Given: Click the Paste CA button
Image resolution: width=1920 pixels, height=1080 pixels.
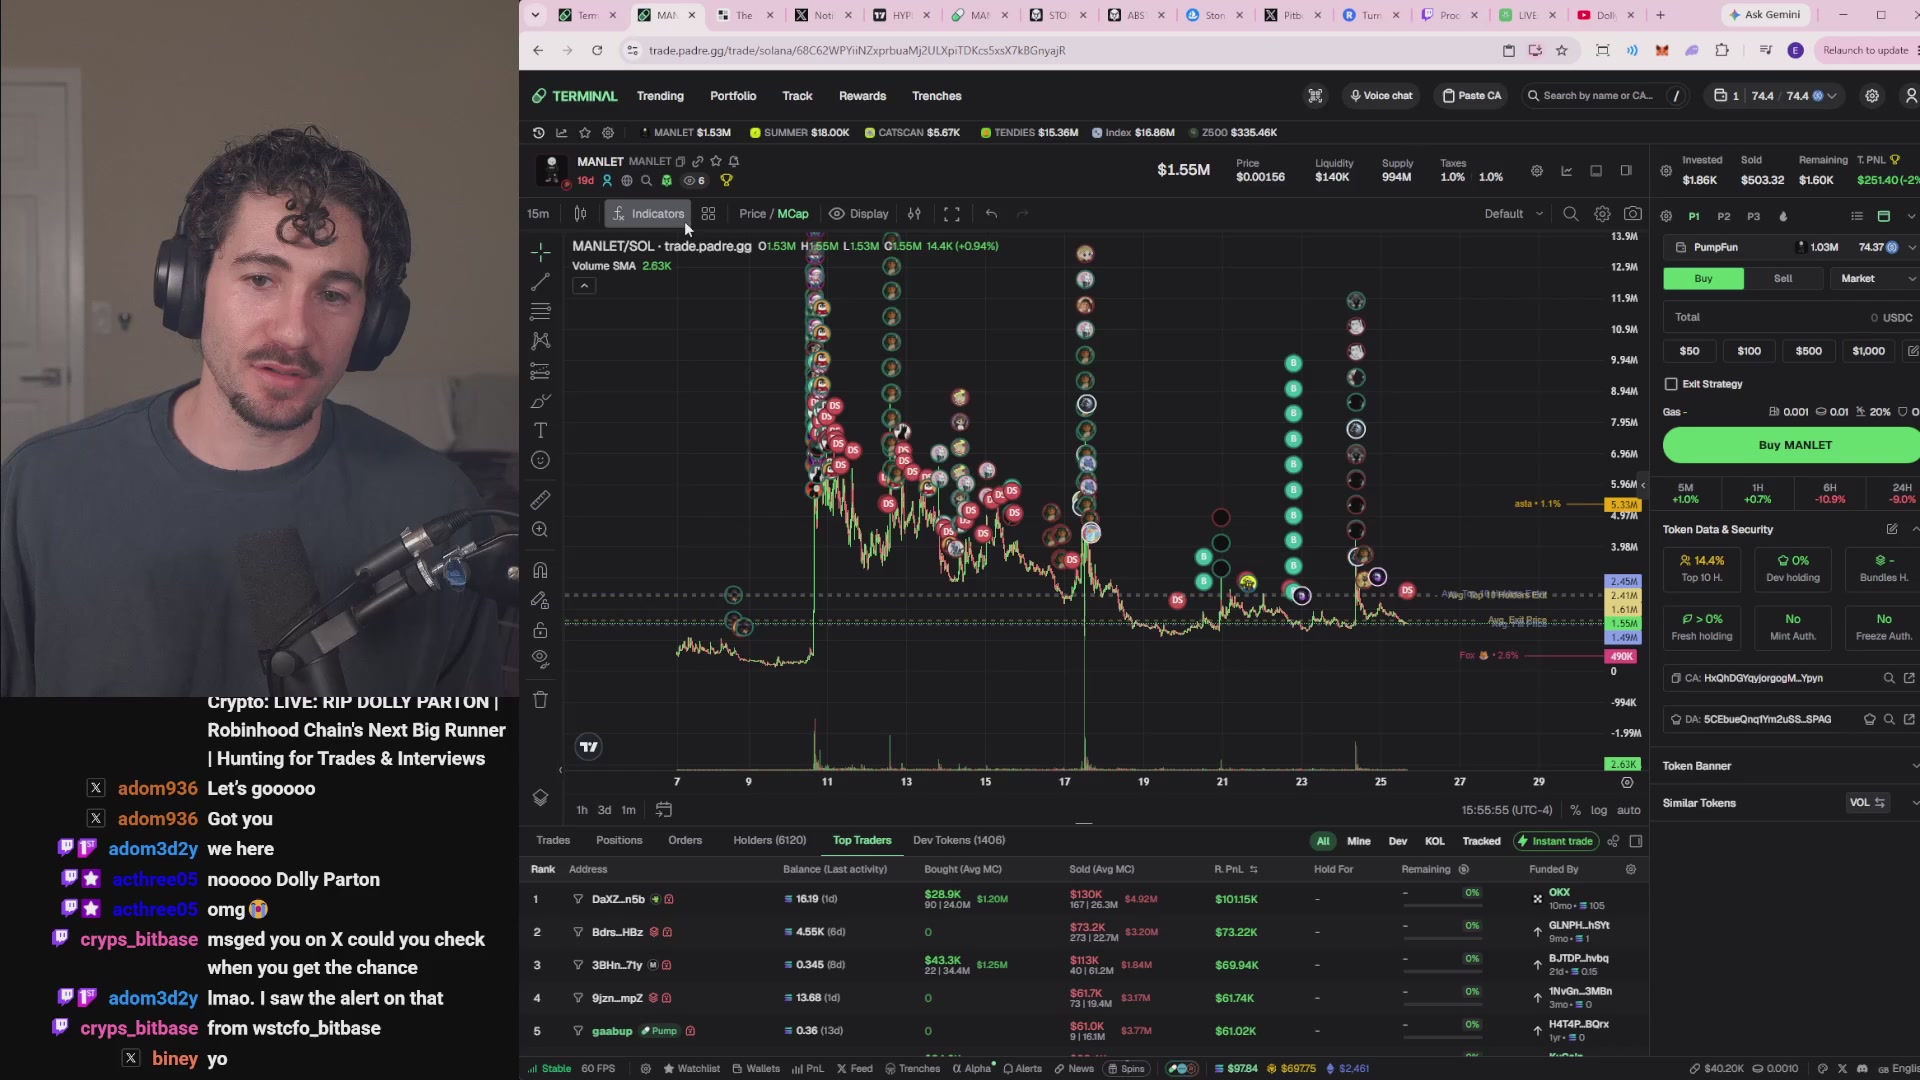Looking at the screenshot, I should click(x=1471, y=96).
